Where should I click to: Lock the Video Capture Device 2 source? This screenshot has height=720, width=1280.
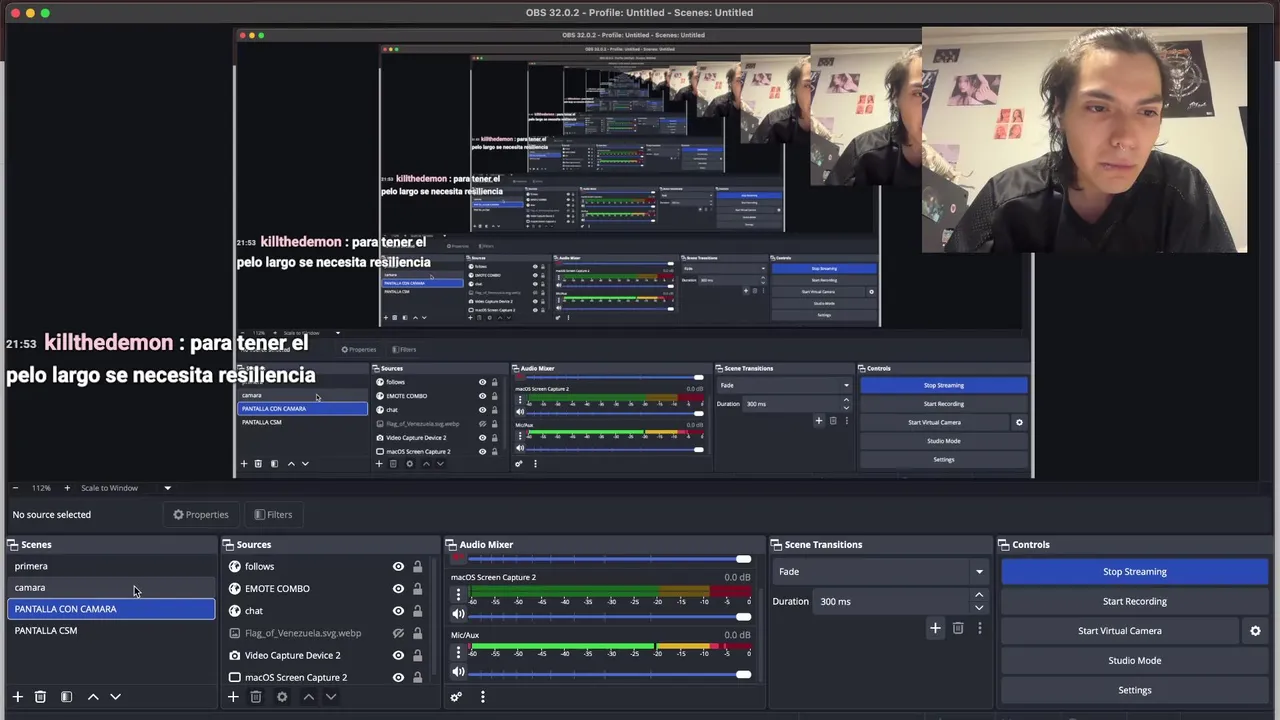[x=417, y=655]
